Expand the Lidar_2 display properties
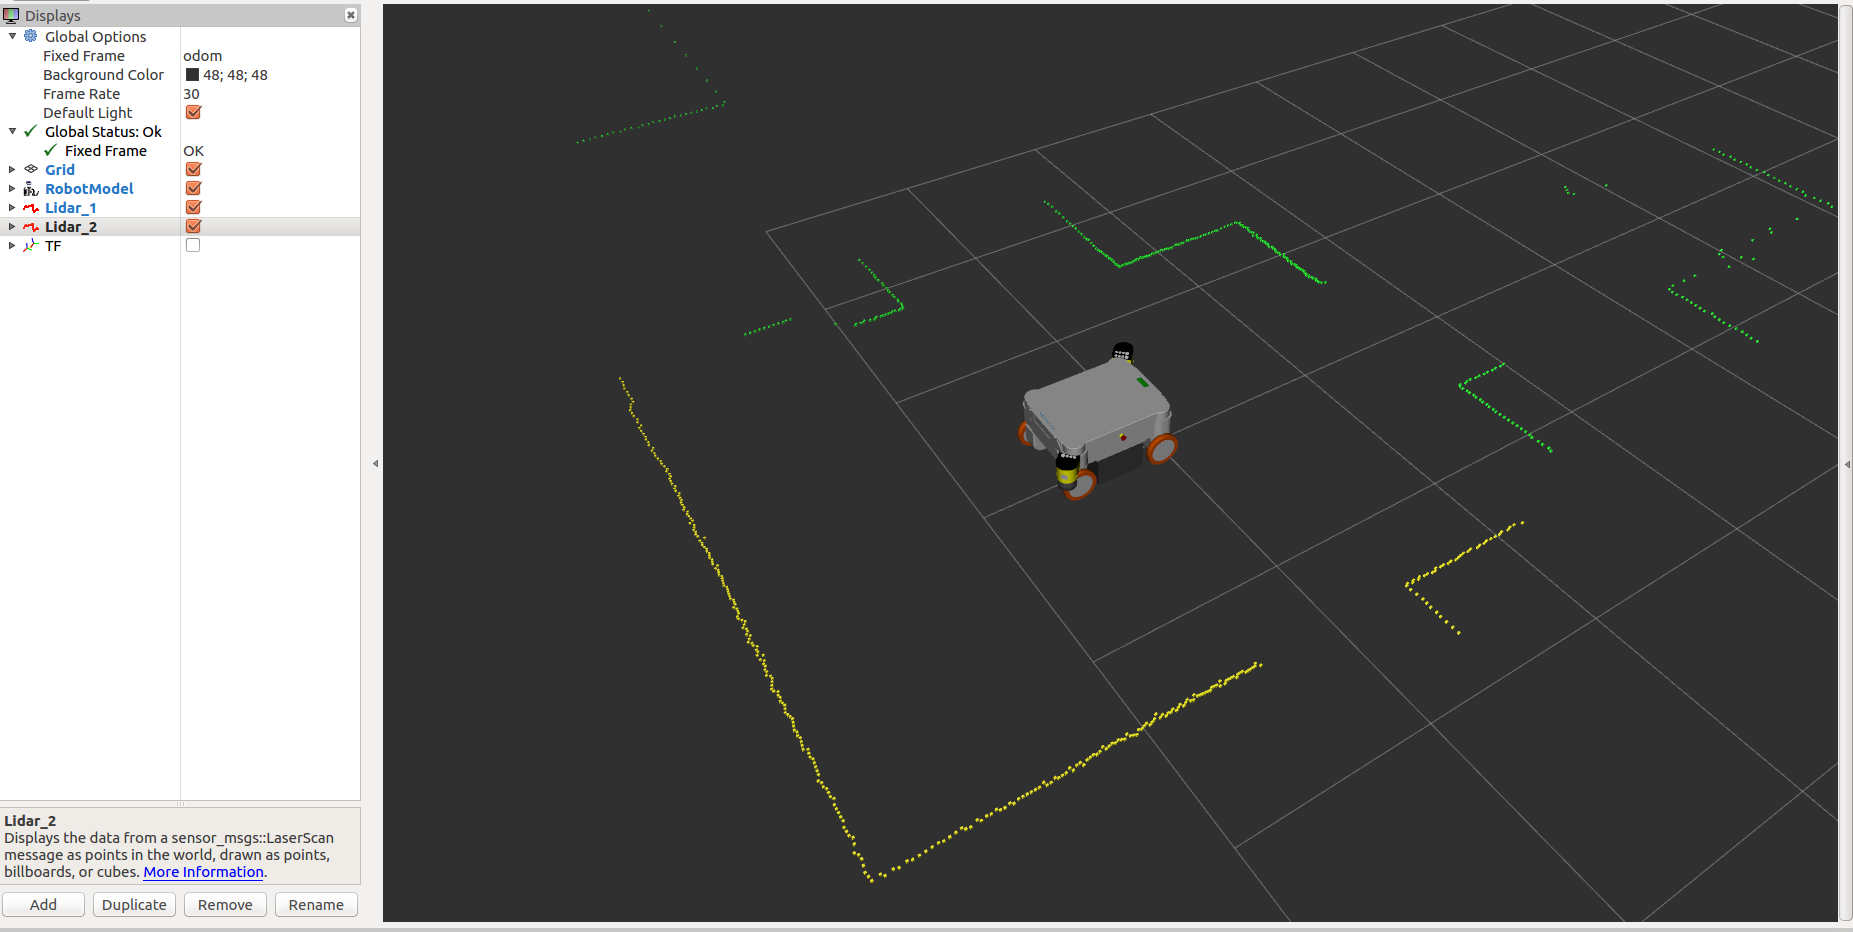This screenshot has width=1853, height=932. coord(12,226)
